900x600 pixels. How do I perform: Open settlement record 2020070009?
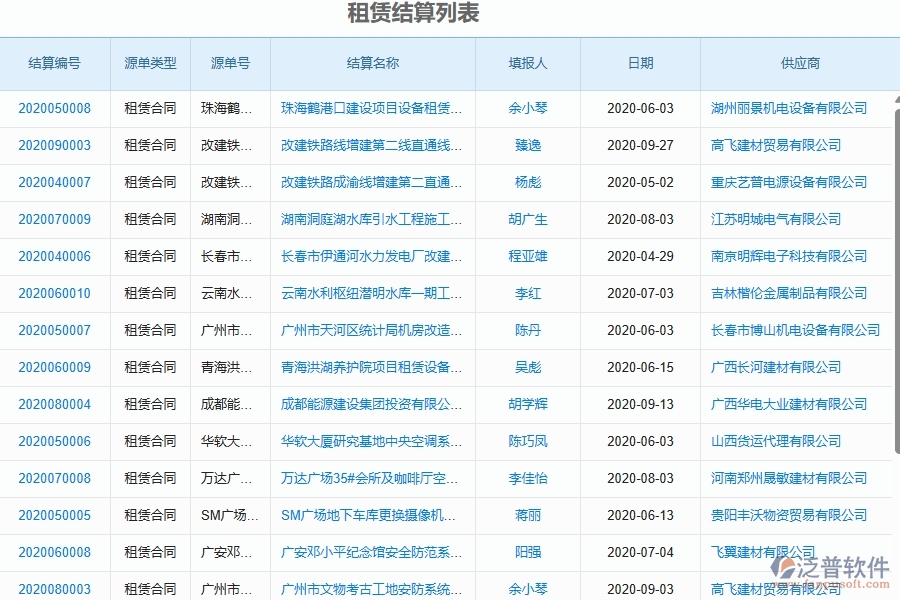pos(55,219)
